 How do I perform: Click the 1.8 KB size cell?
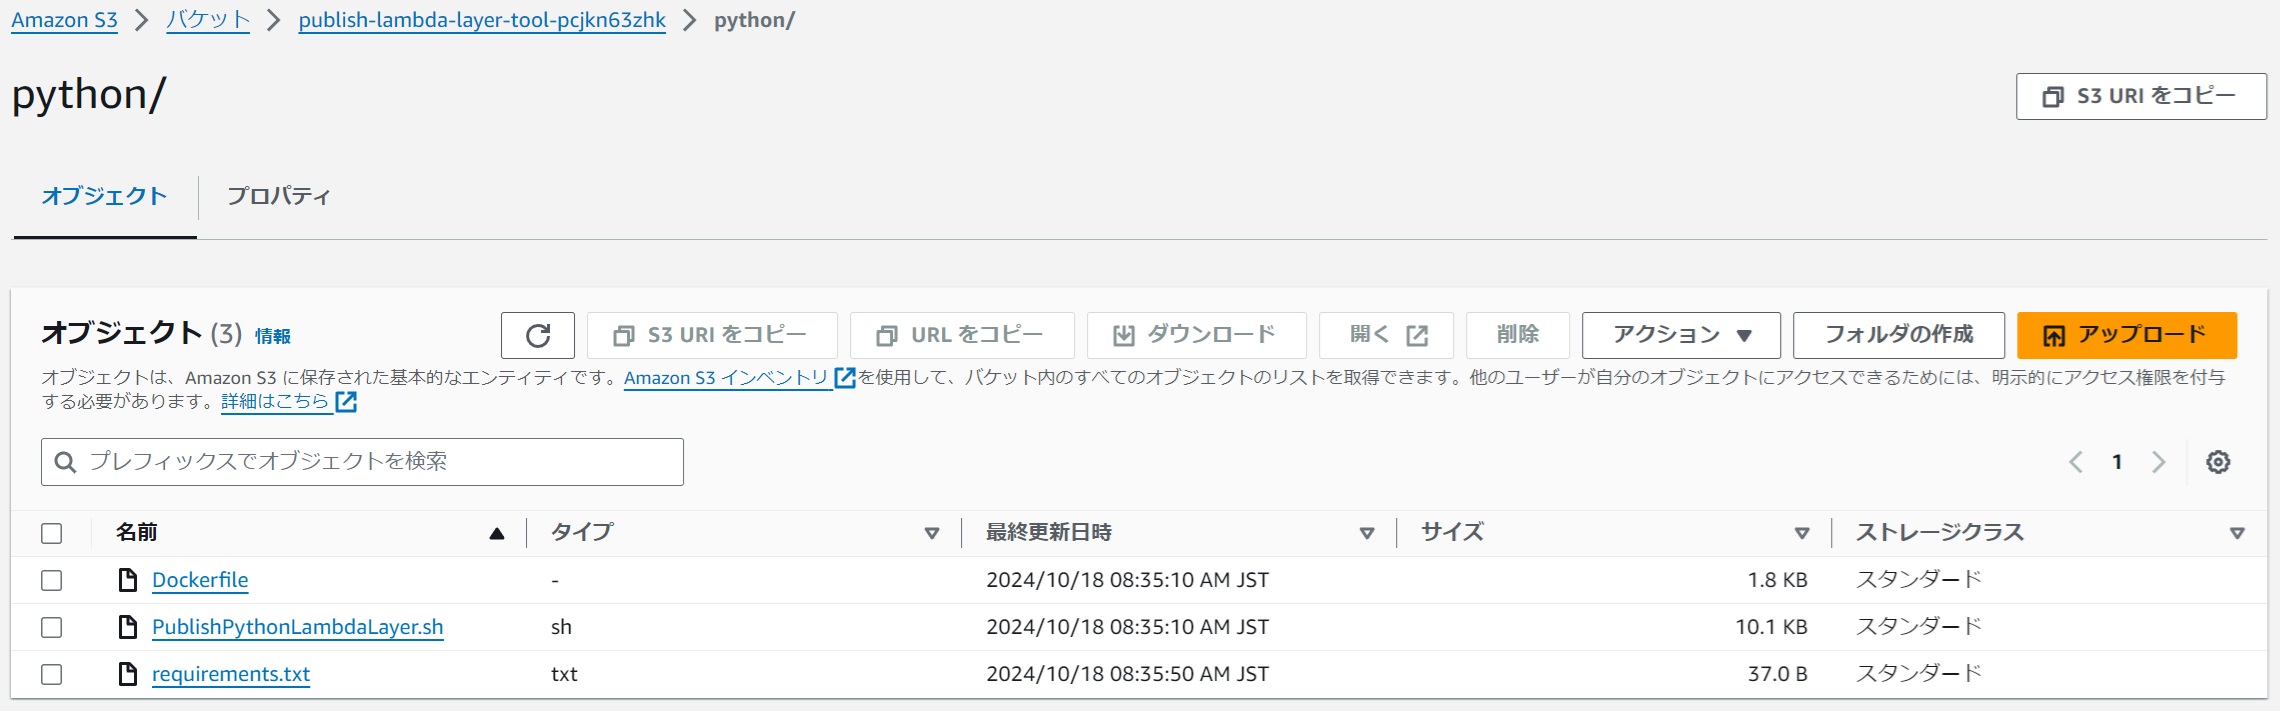(1777, 580)
